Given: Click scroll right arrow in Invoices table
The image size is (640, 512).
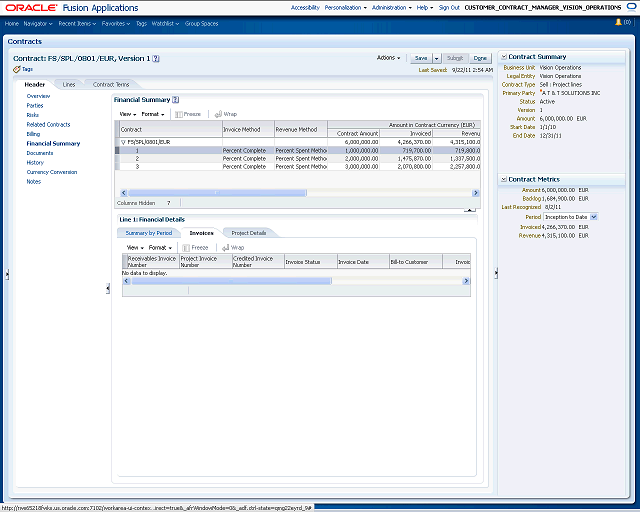Looking at the screenshot, I should point(466,281).
